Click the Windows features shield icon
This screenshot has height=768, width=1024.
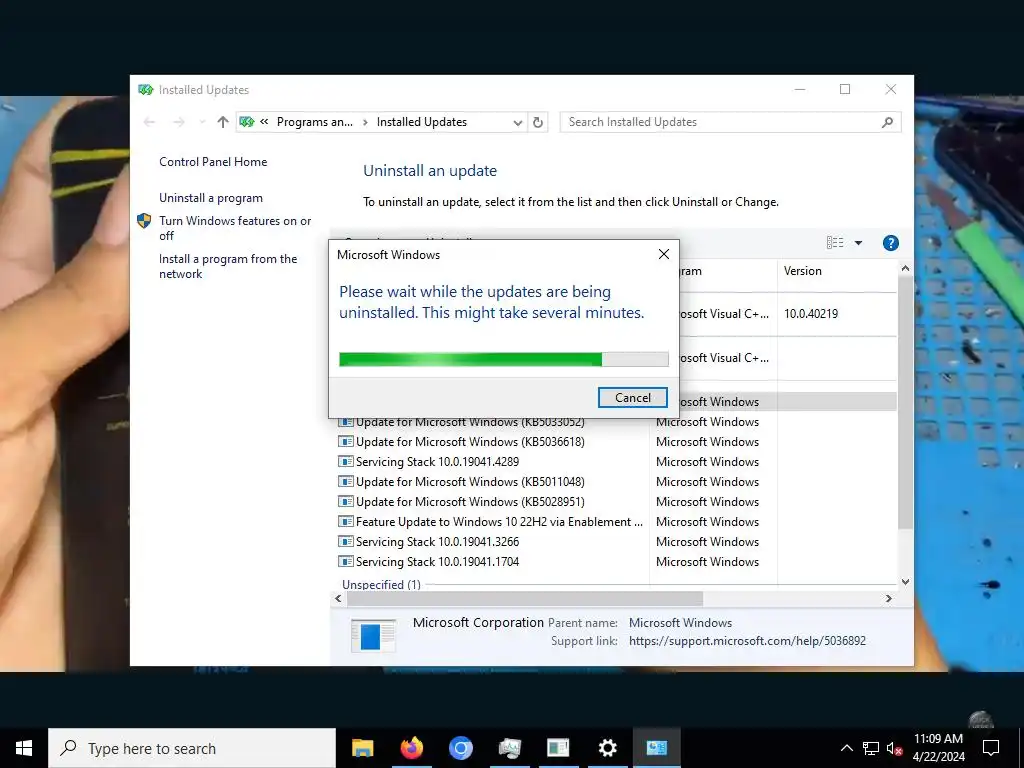point(144,221)
